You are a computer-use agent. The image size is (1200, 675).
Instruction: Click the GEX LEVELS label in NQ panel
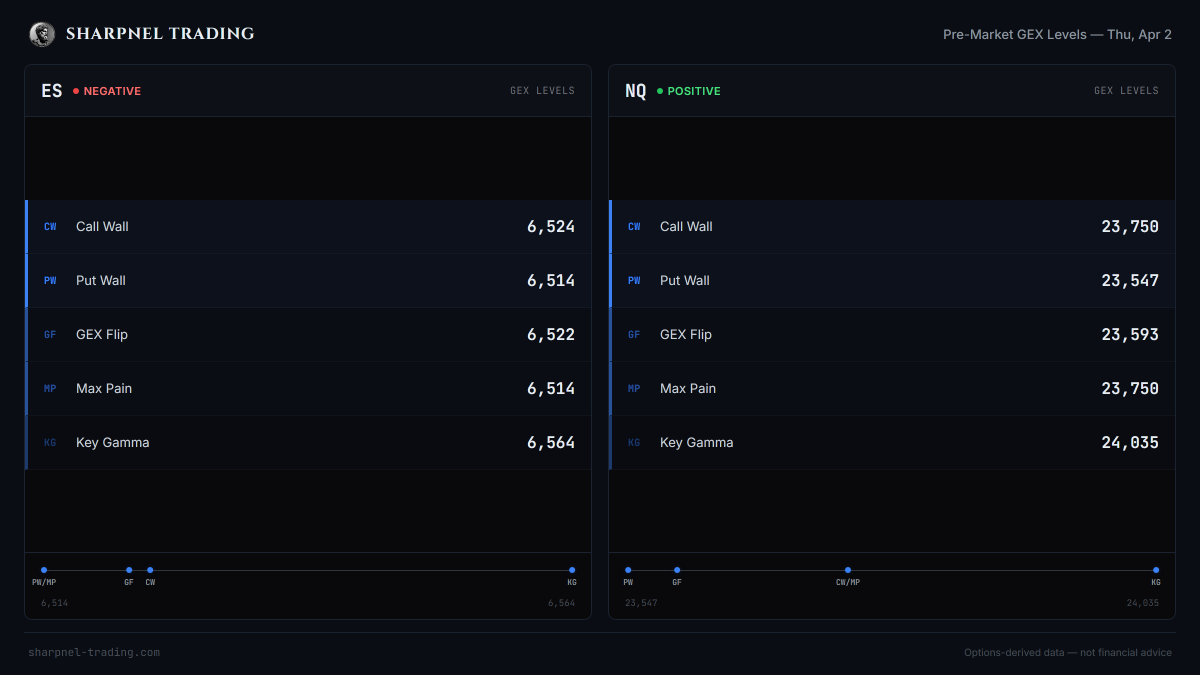[1126, 91]
